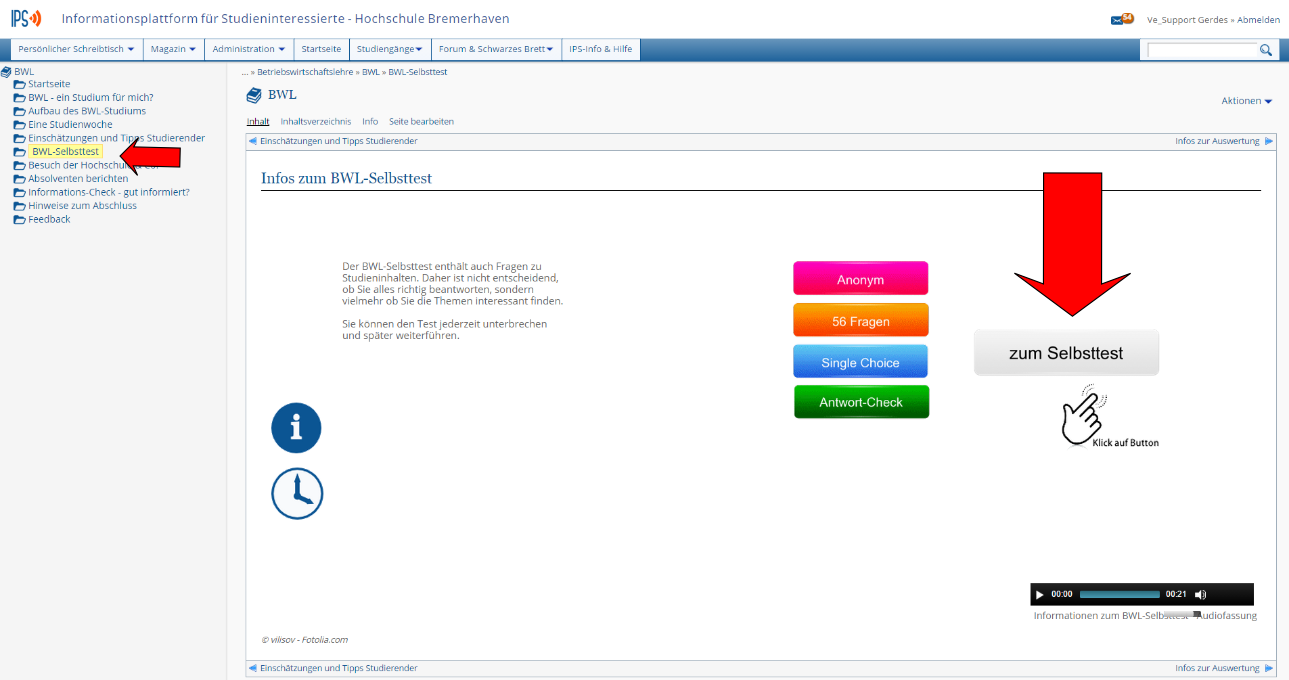Click the folder icon beside Absolventen berichten
The image size is (1289, 680).
coord(19,179)
